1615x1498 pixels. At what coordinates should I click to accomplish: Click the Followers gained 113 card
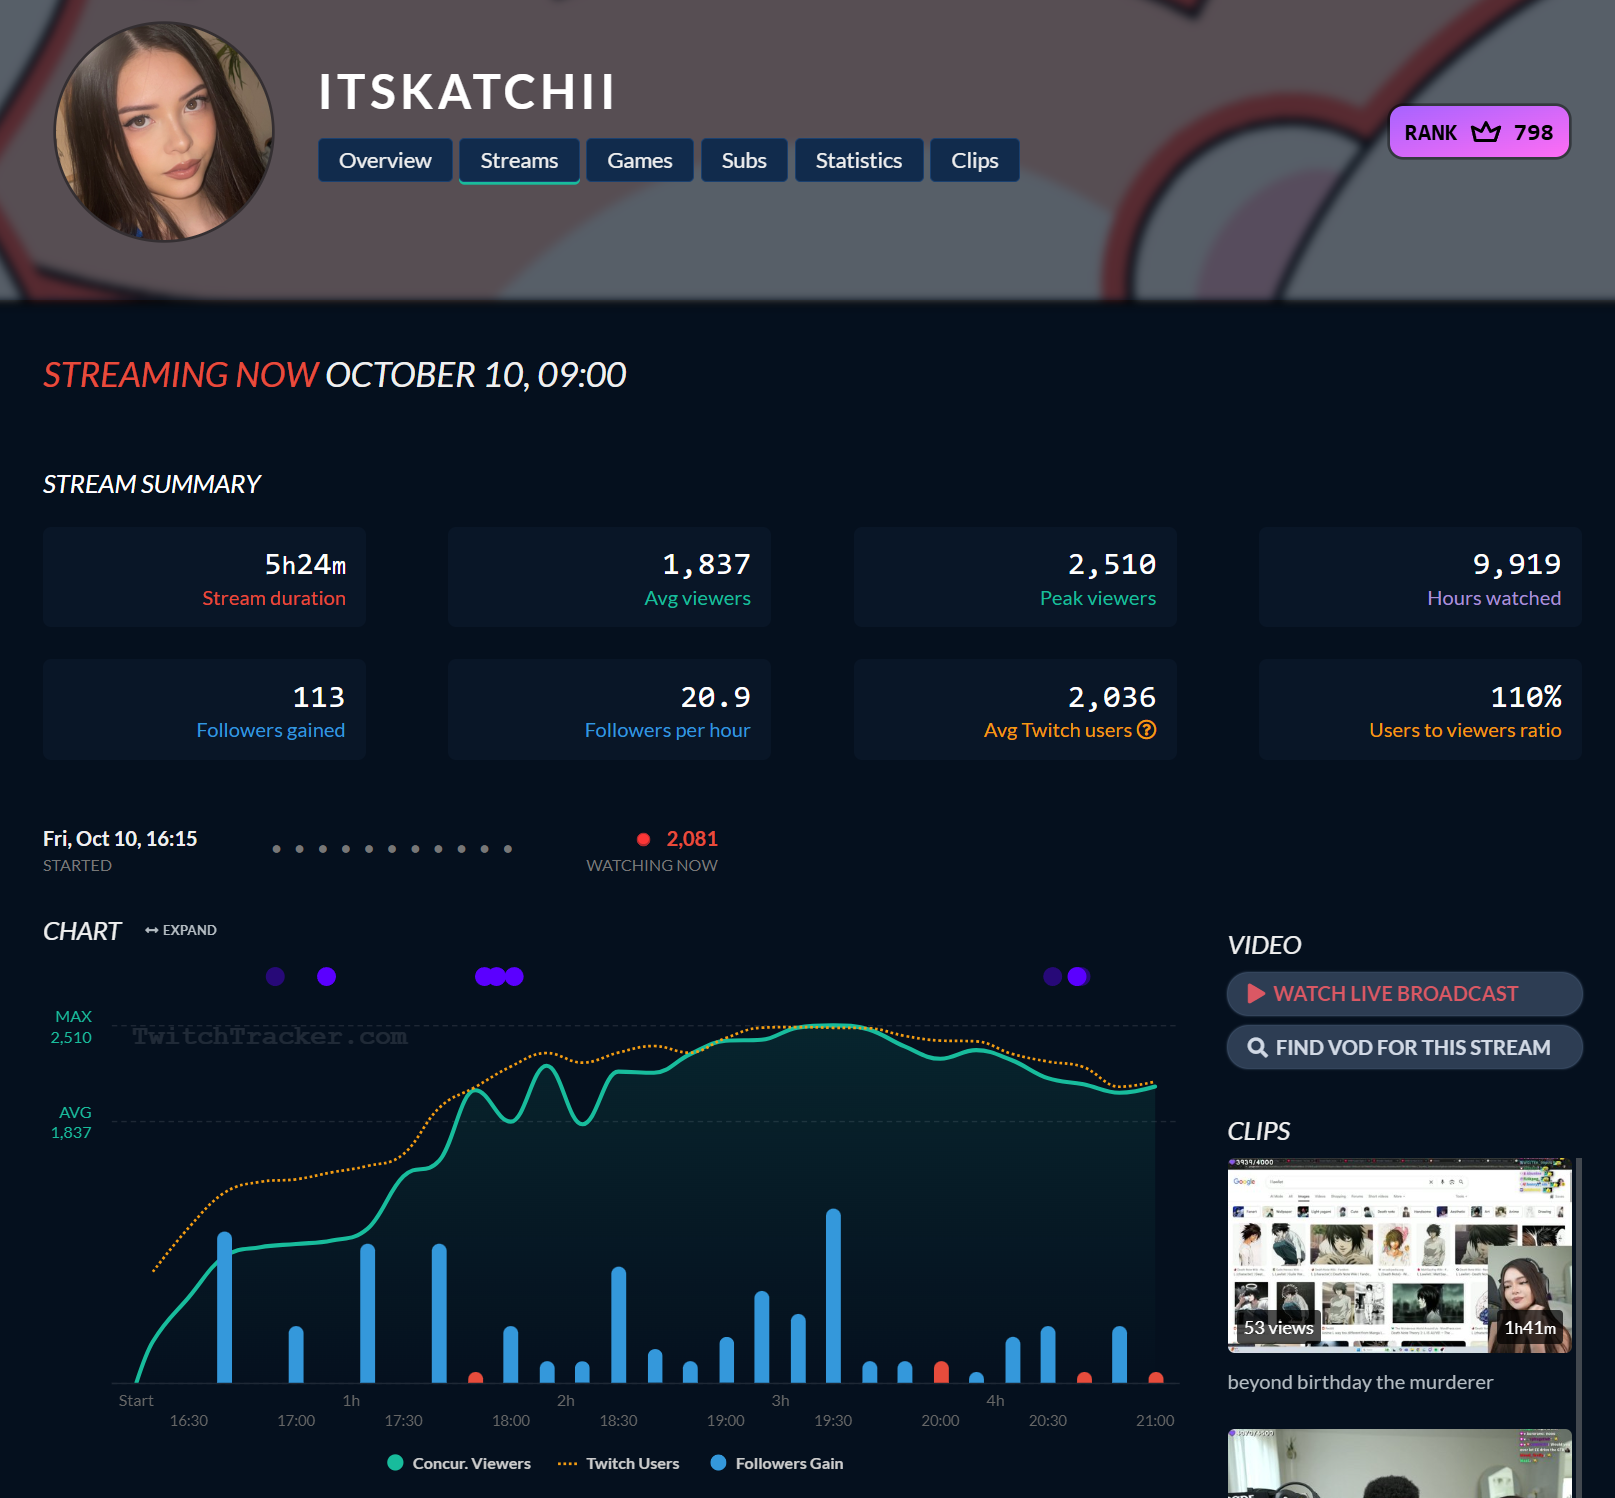[x=204, y=710]
